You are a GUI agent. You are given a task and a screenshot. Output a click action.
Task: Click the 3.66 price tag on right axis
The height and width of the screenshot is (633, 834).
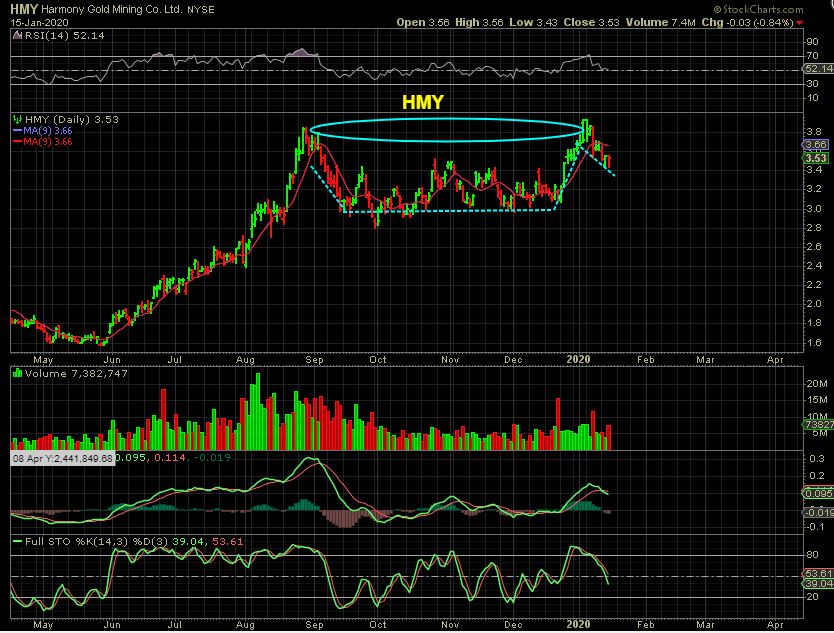[x=815, y=145]
